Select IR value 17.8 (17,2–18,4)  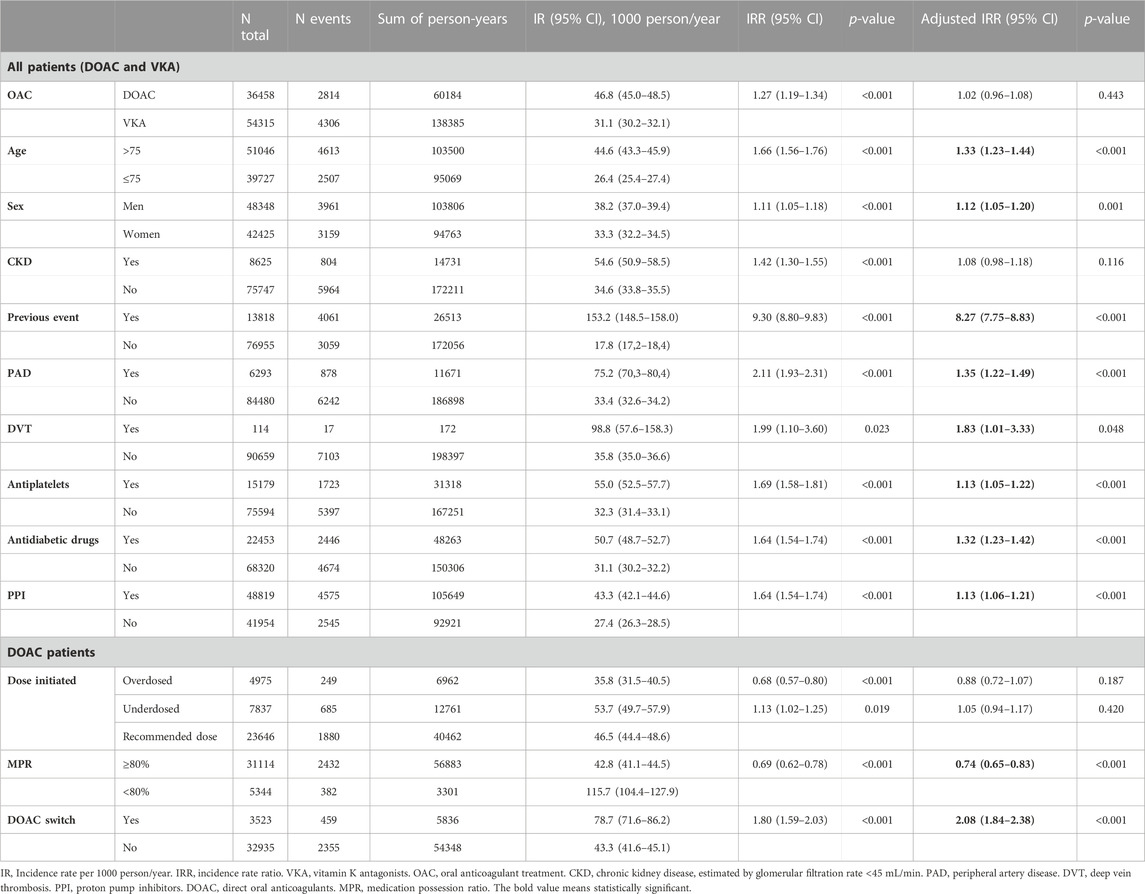(632, 345)
